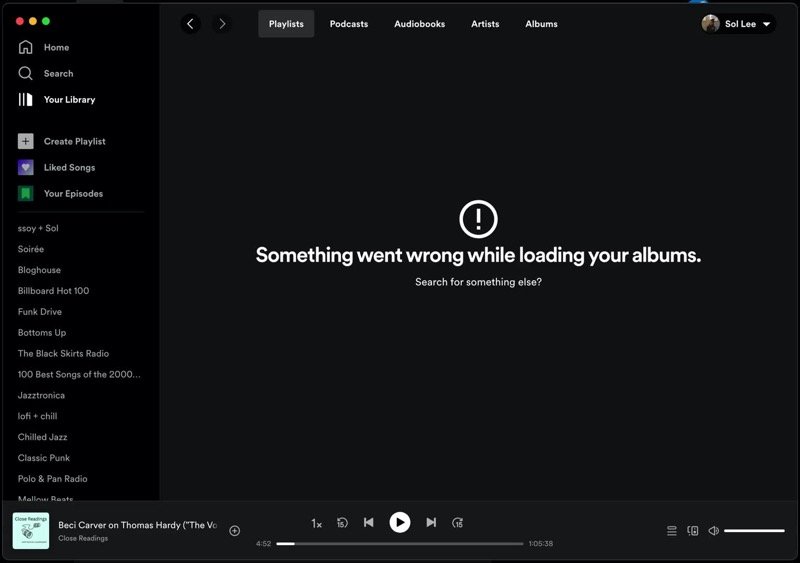
Task: Open the Close Readings album thumbnail
Action: pyautogui.click(x=31, y=531)
